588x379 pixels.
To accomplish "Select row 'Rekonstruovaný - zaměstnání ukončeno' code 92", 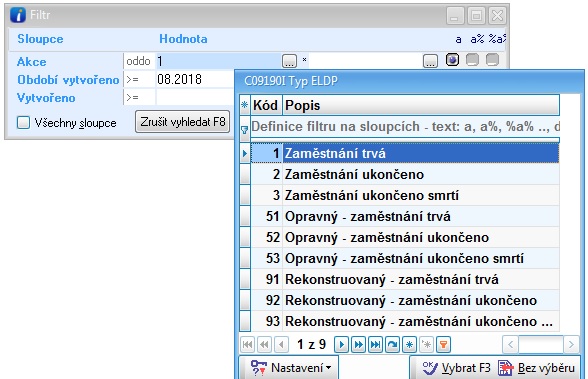I will pos(405,300).
